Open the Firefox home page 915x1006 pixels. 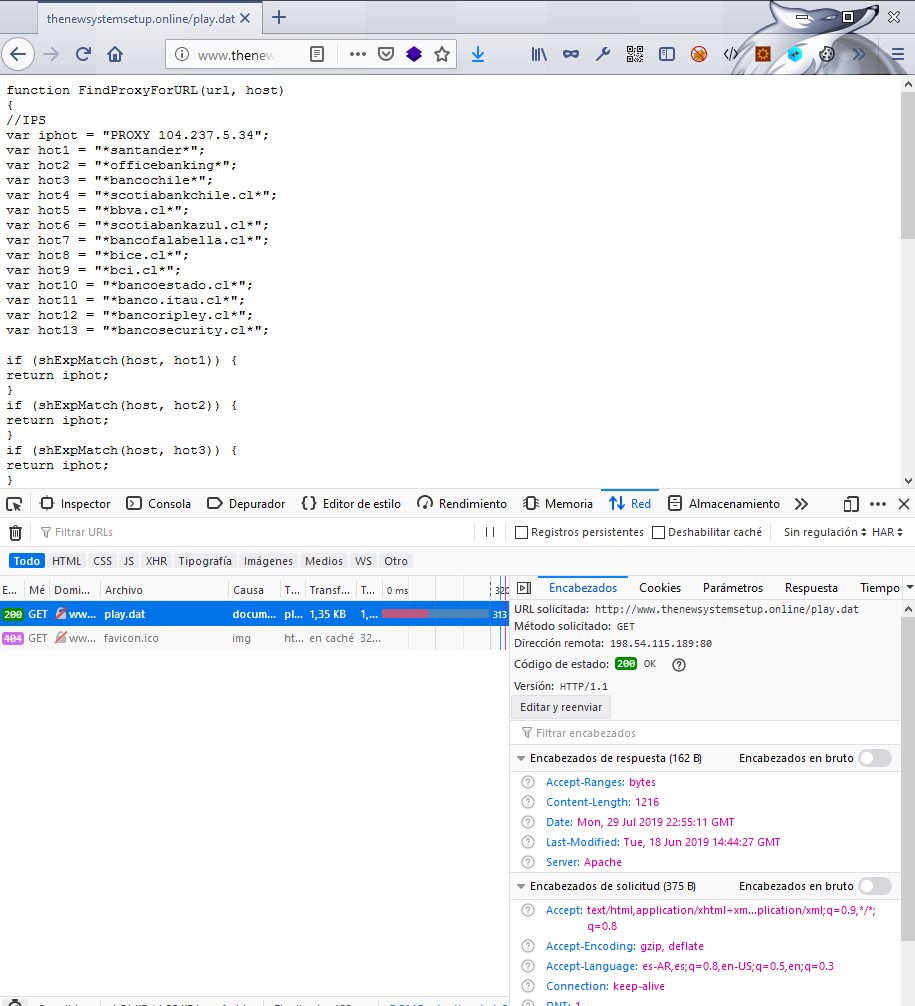[115, 55]
